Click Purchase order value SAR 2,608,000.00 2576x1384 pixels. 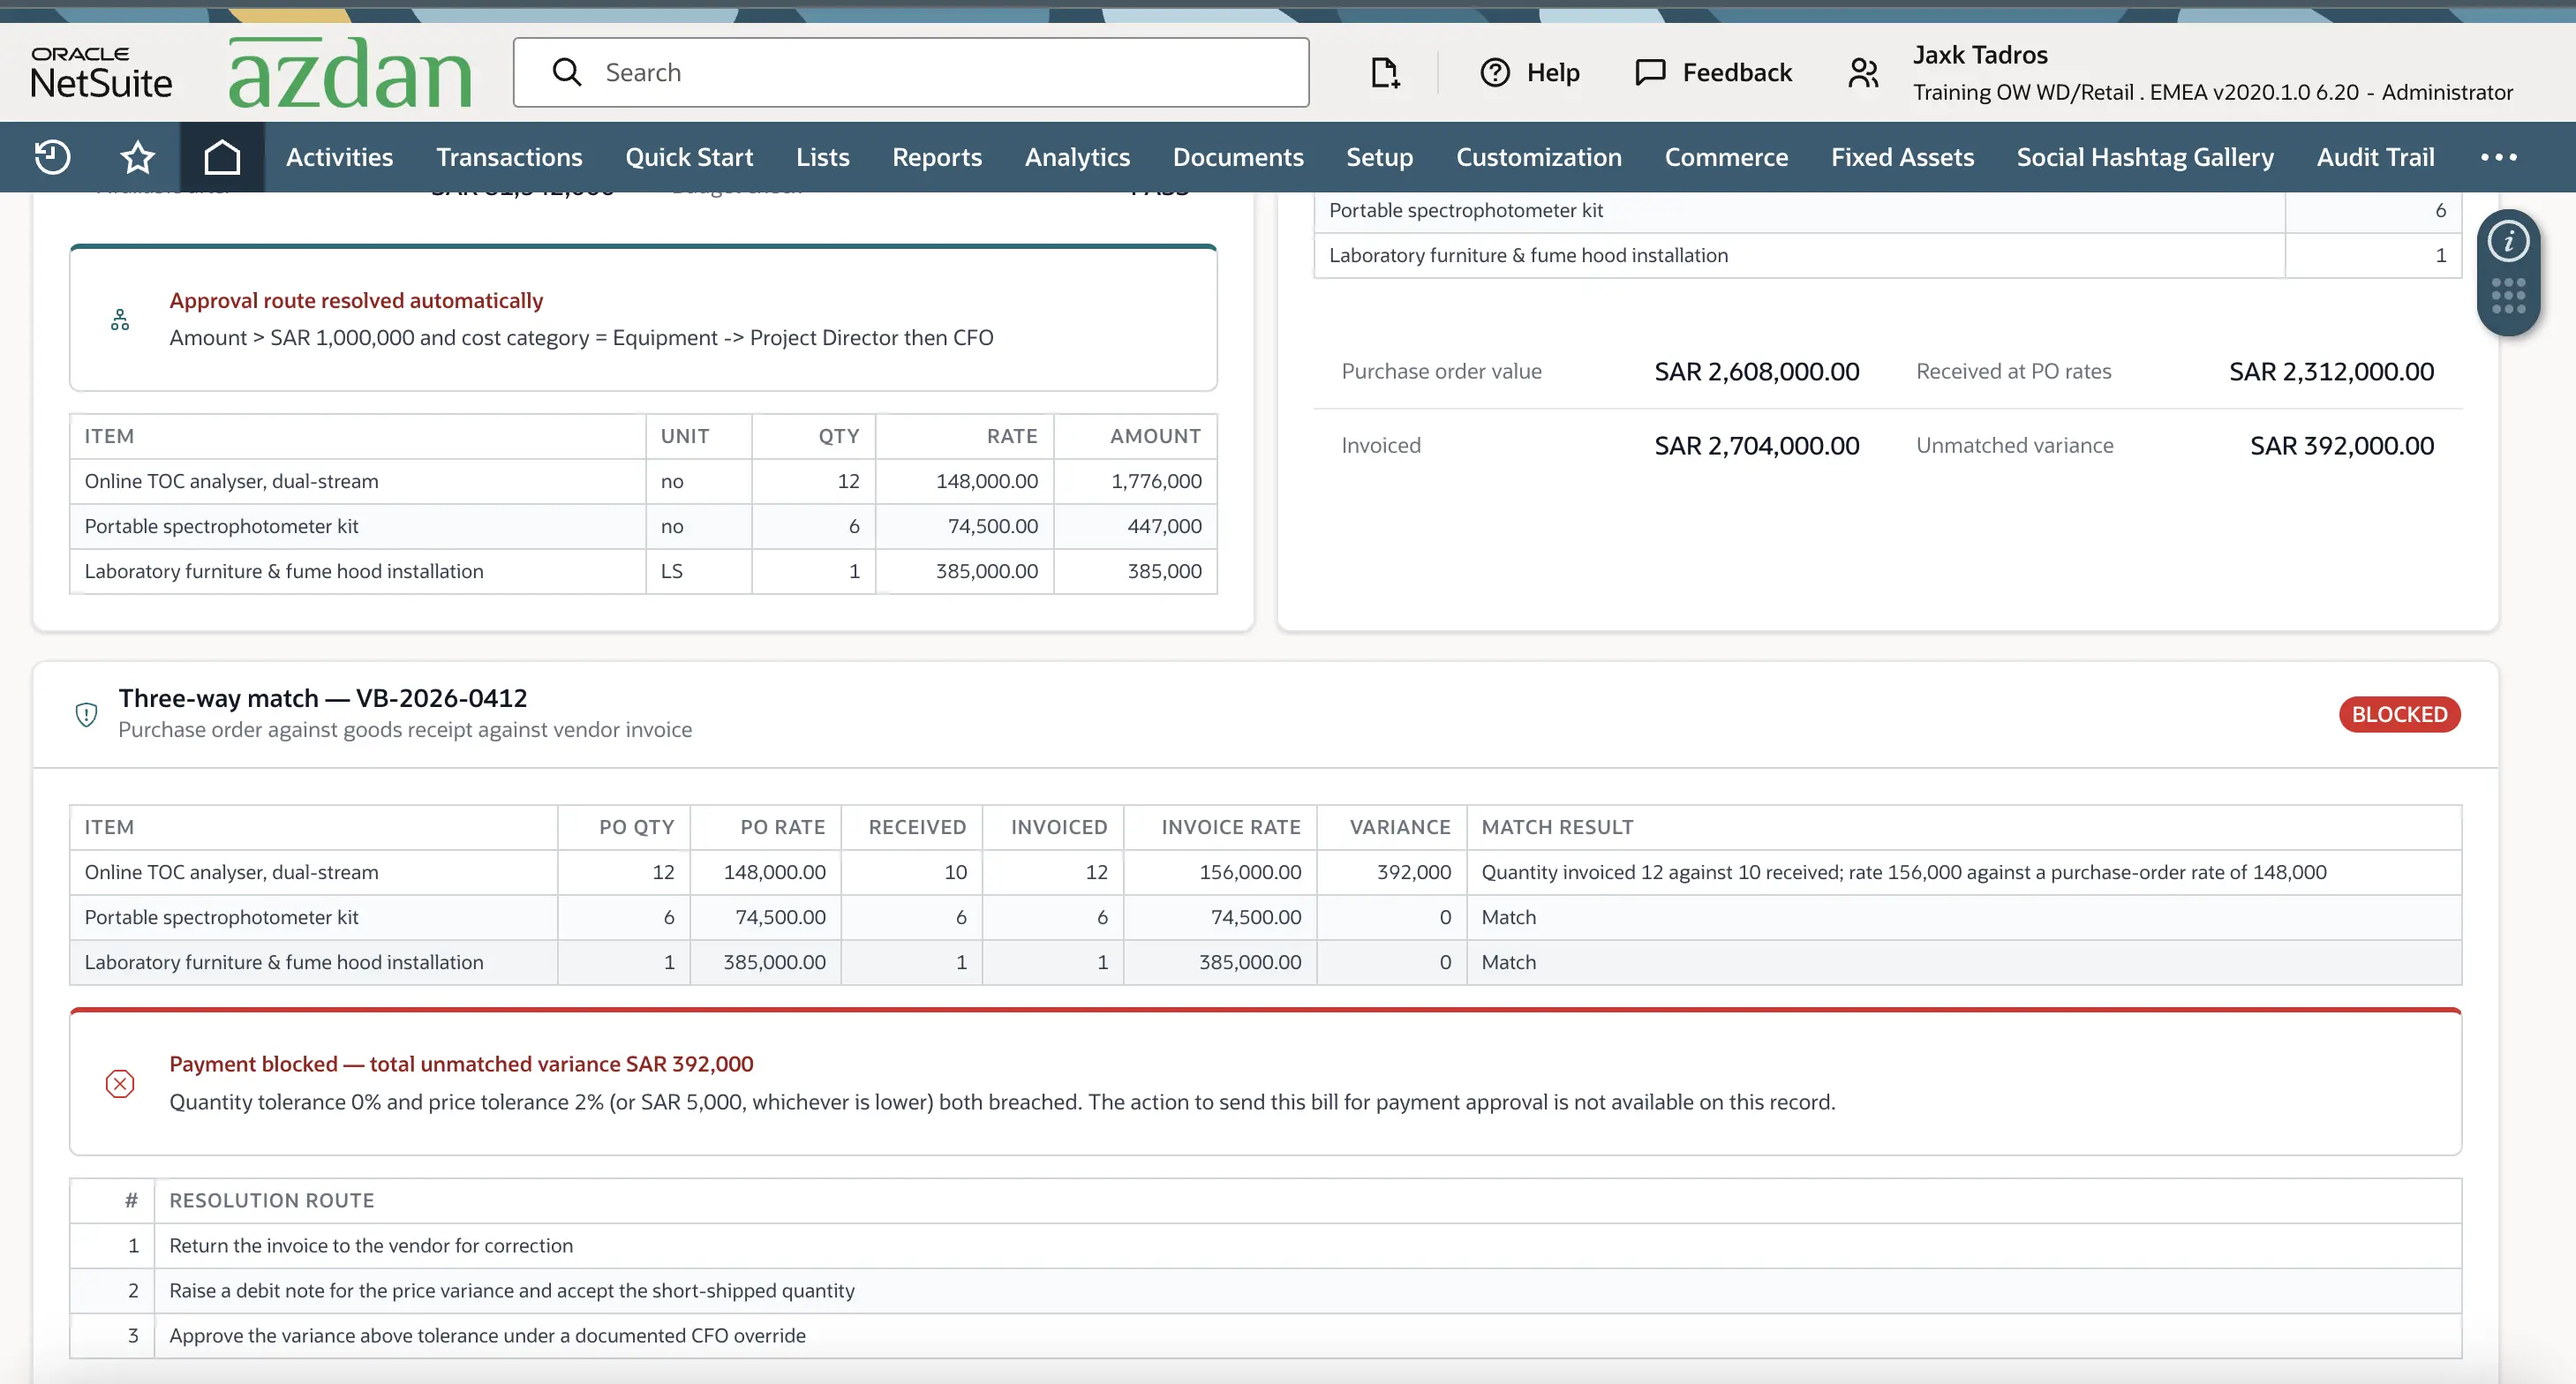click(x=1756, y=371)
